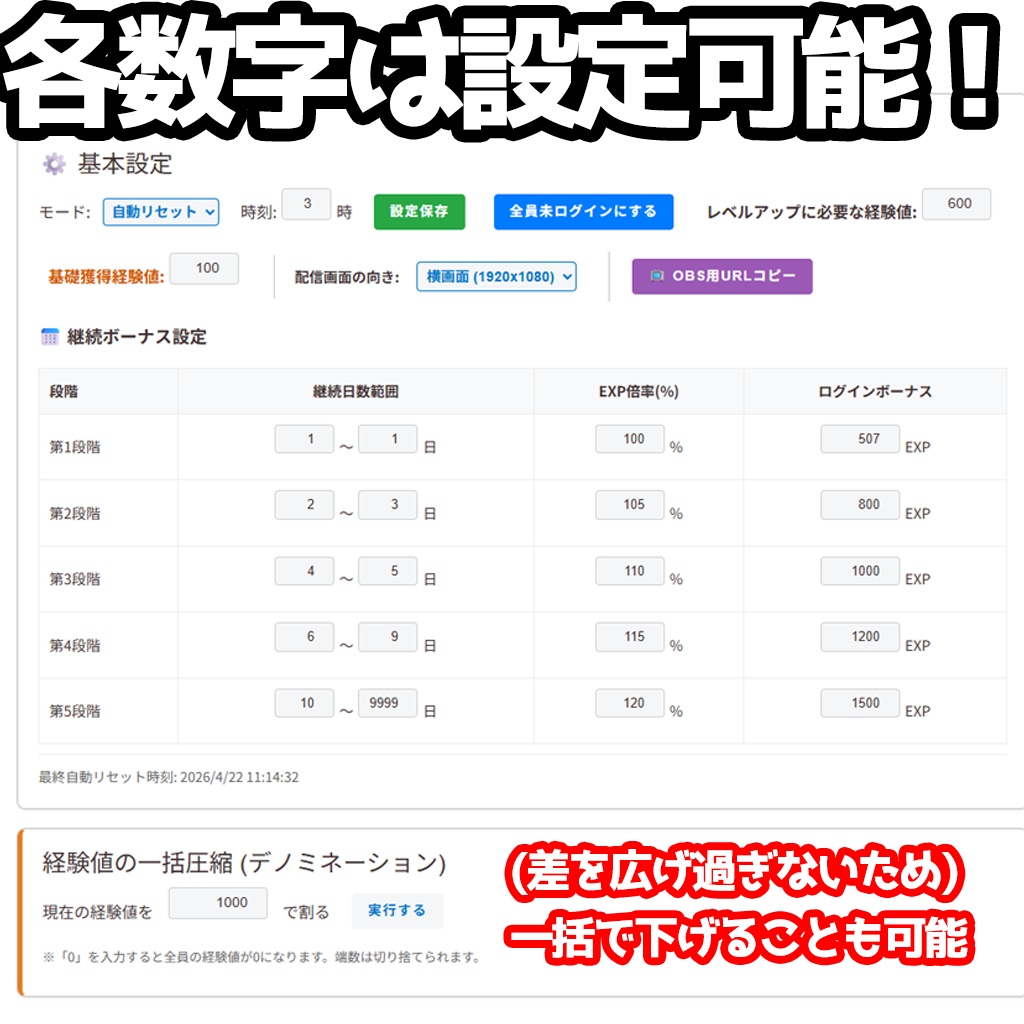Select the 9999 day range field of 第5段階
This screenshot has width=1024, height=1024.
pyautogui.click(x=386, y=702)
